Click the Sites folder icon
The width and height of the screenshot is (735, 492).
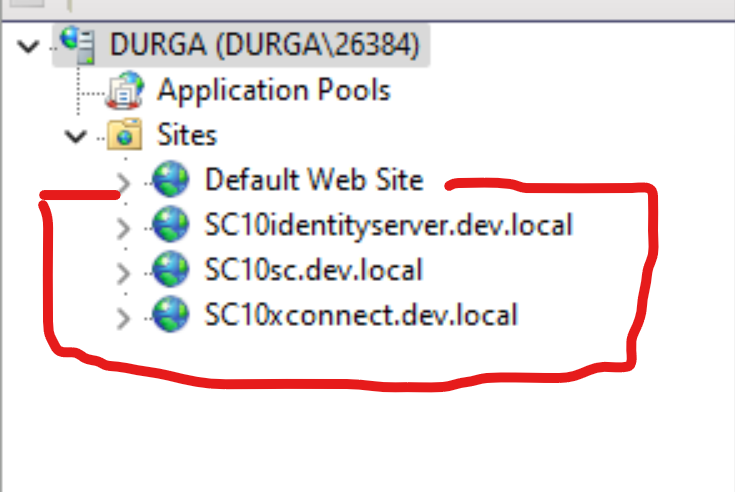(x=125, y=134)
